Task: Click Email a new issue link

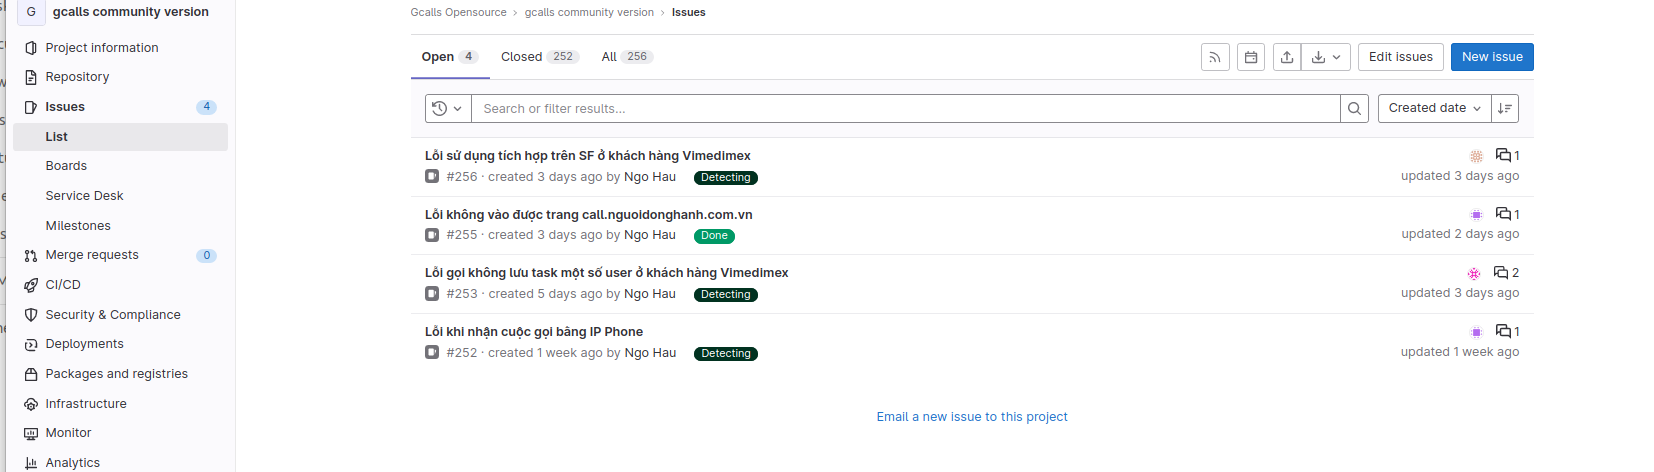Action: [971, 417]
